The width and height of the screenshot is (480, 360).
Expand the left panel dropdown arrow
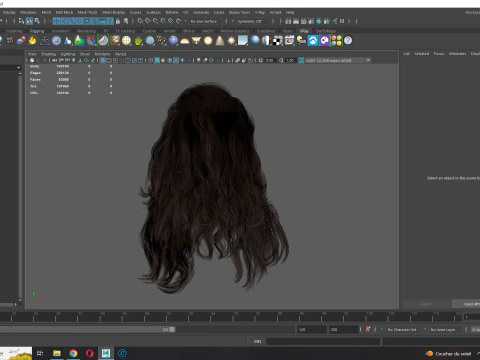18,67
